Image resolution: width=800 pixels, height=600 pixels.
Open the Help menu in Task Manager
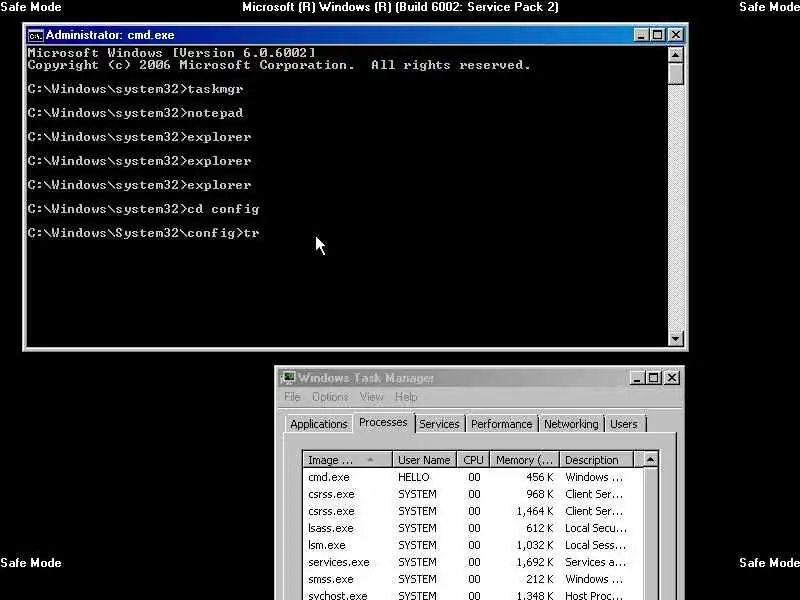pyautogui.click(x=406, y=396)
